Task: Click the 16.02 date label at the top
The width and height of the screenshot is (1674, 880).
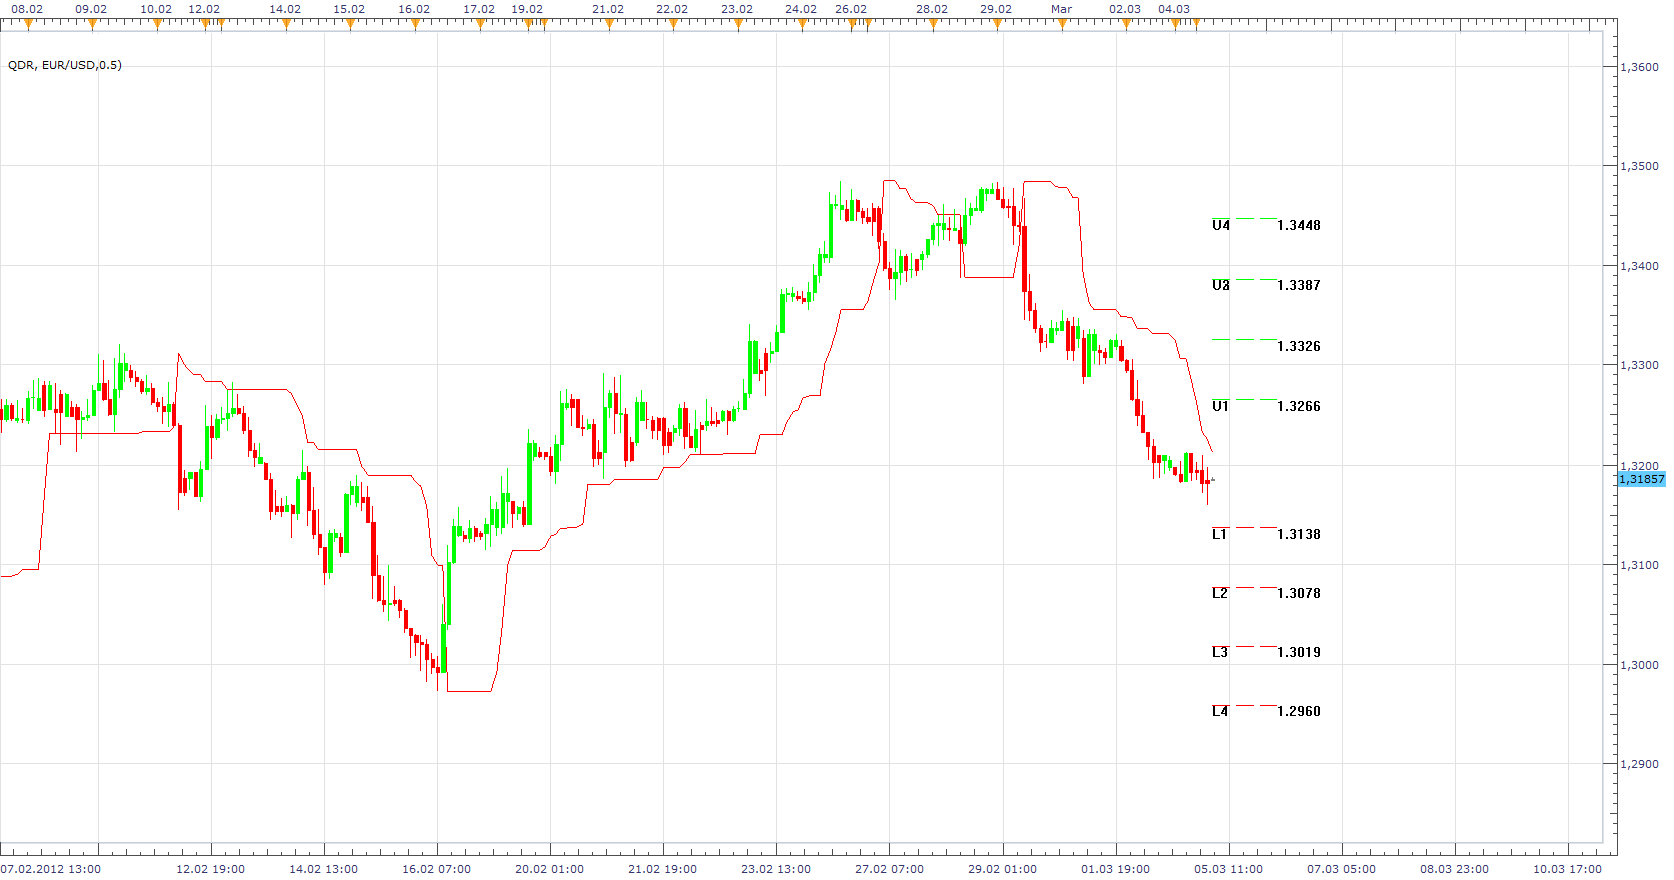Action: click(414, 9)
